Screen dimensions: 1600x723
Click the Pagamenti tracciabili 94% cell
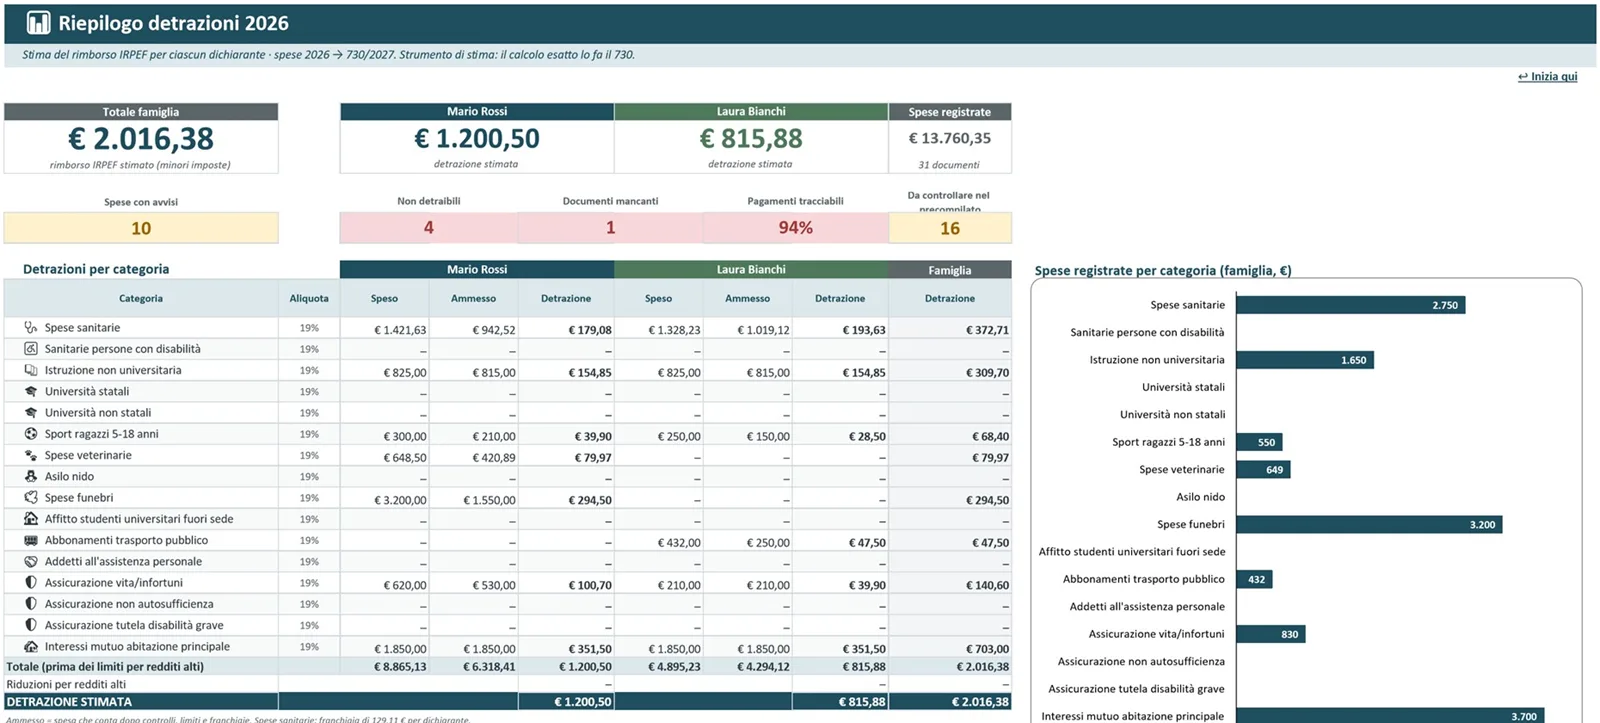(796, 228)
